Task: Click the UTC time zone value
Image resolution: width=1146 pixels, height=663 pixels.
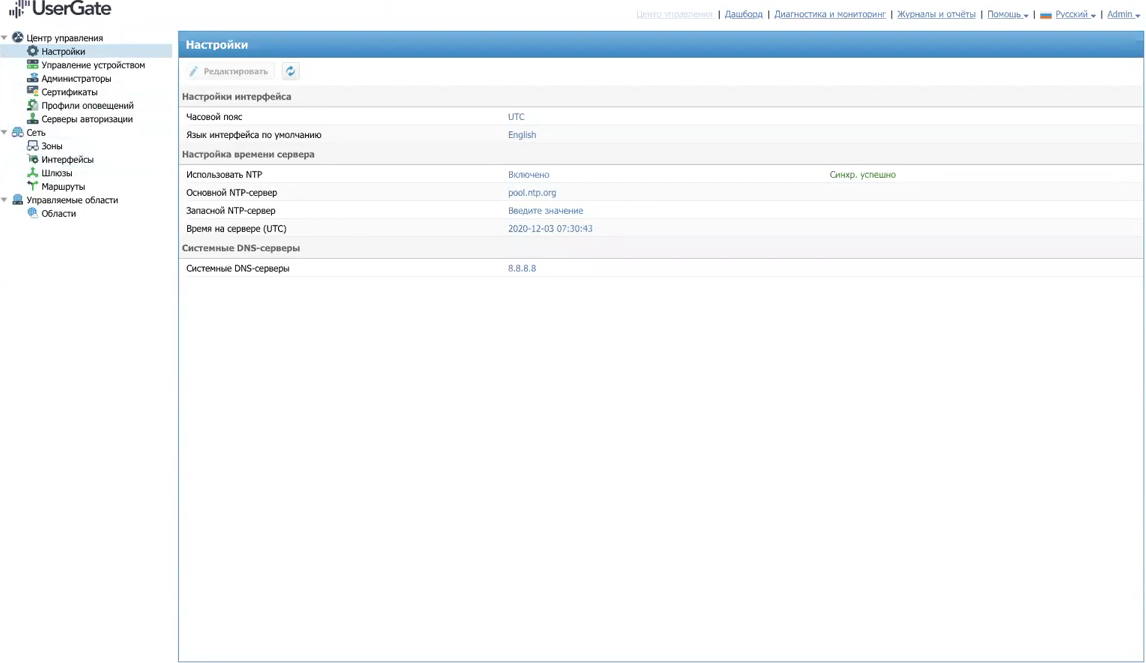Action: (516, 117)
